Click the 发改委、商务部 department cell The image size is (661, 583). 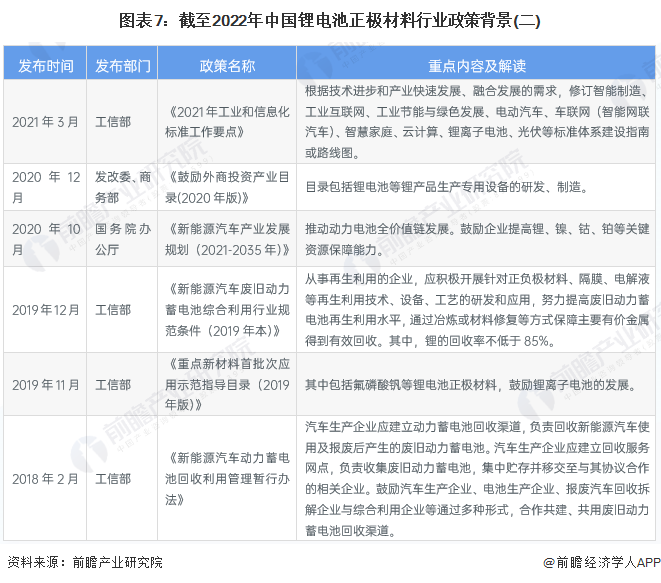click(123, 187)
